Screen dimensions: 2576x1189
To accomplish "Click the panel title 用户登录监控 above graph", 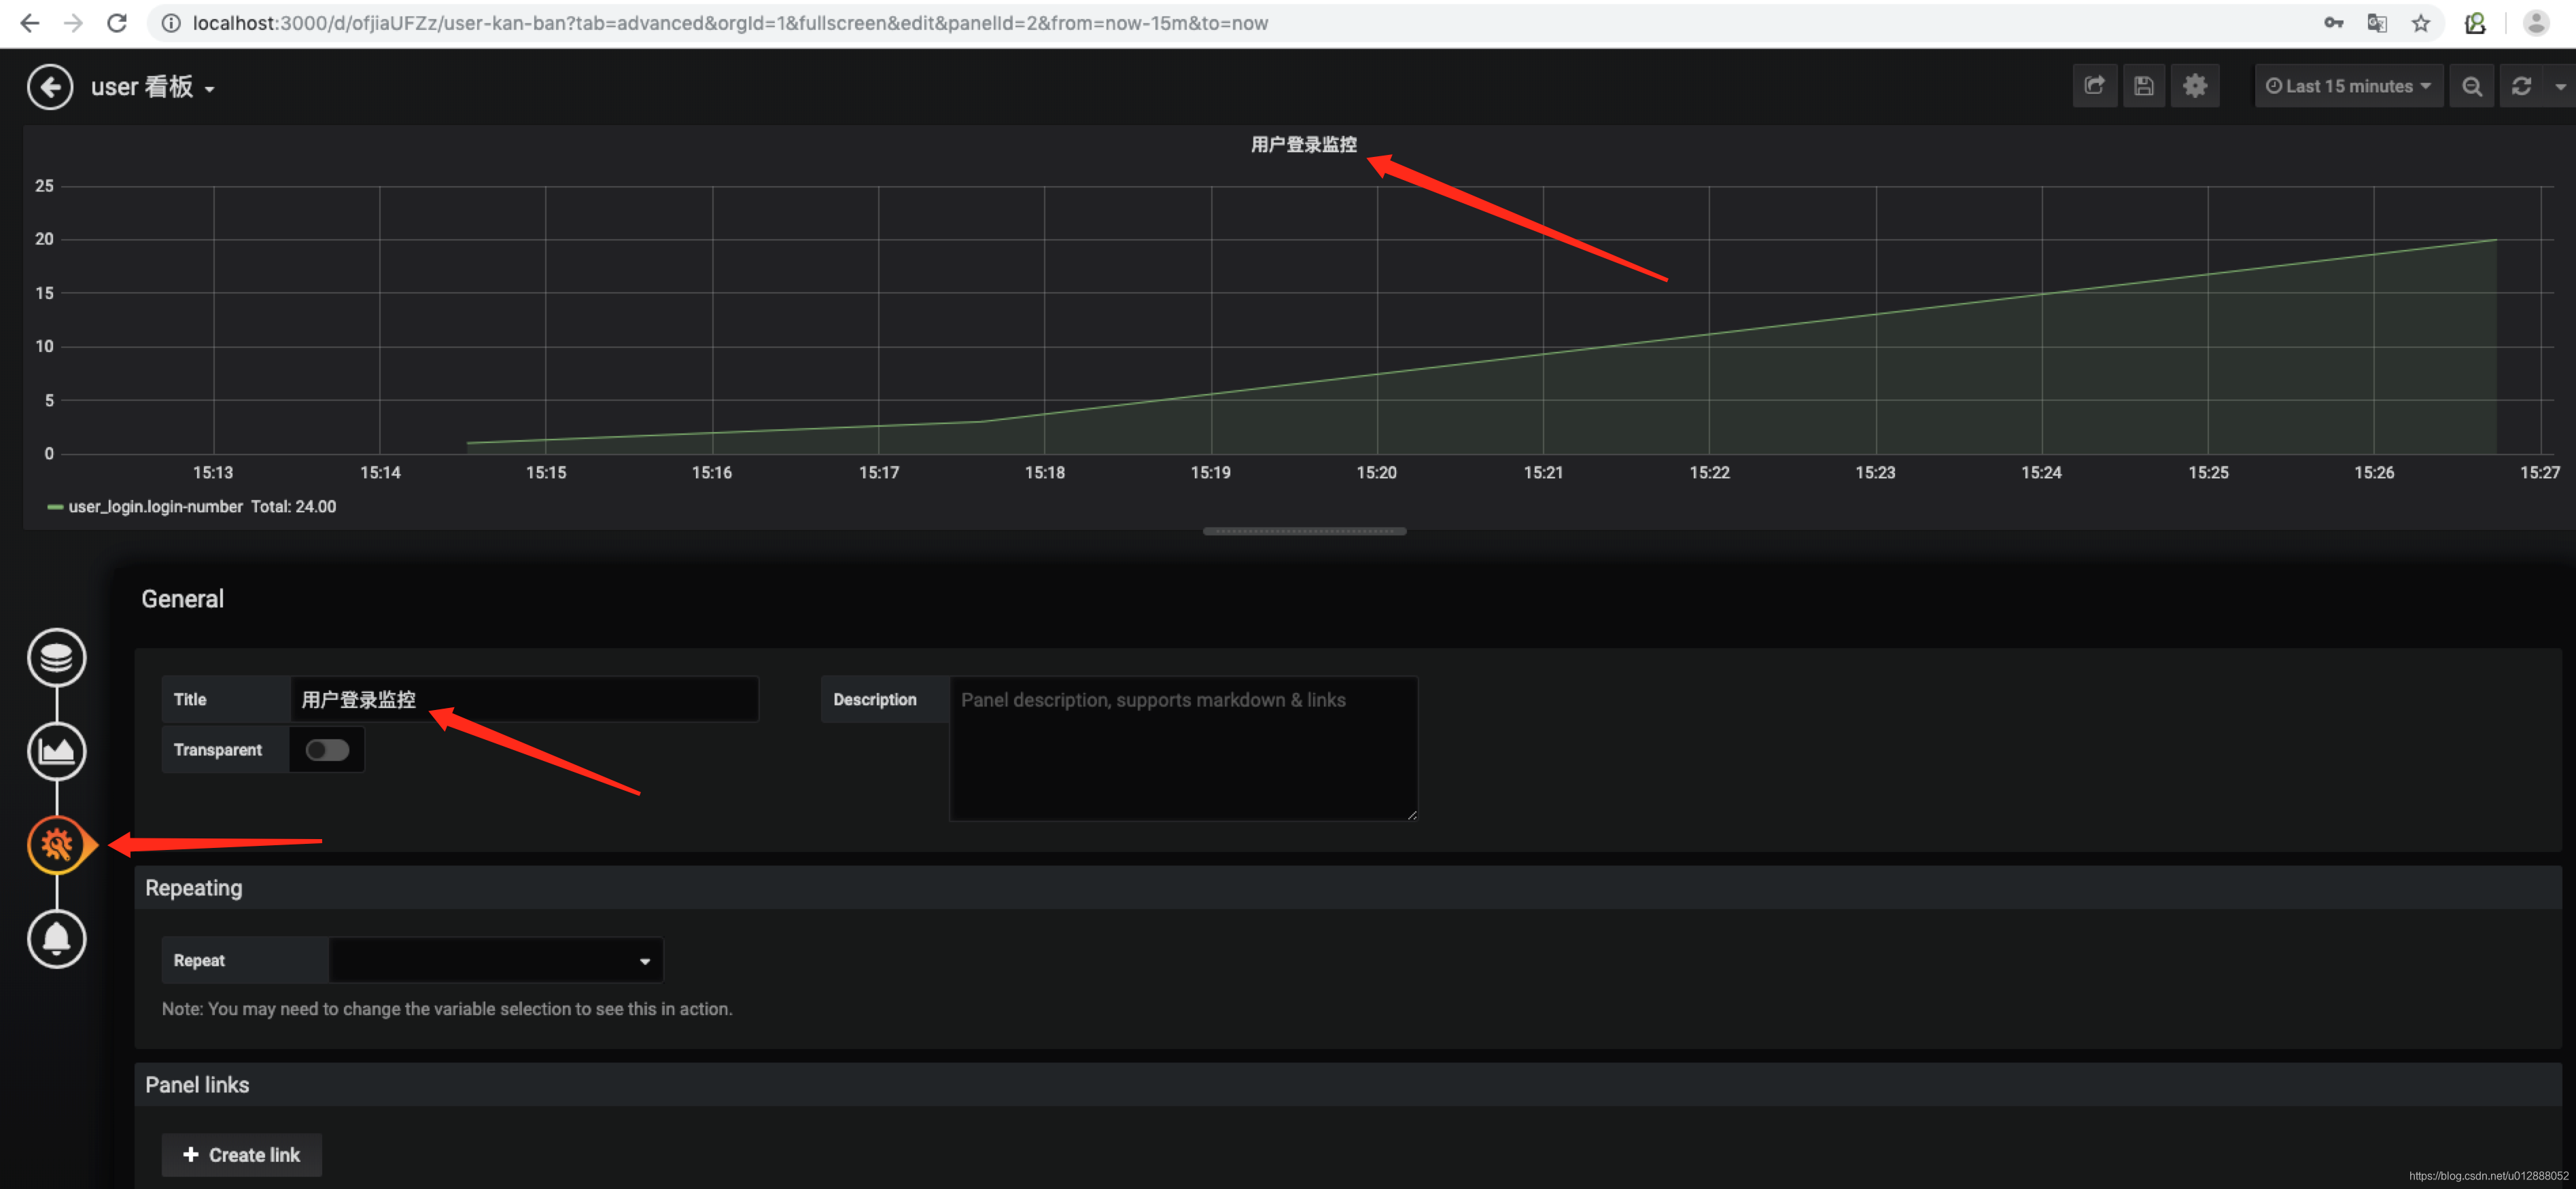I will (x=1303, y=144).
